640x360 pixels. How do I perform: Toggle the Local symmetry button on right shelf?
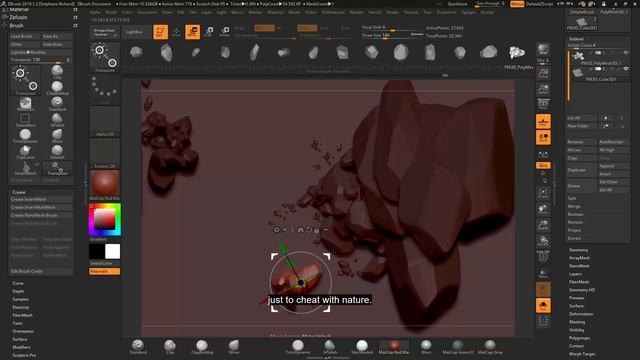[x=543, y=138]
